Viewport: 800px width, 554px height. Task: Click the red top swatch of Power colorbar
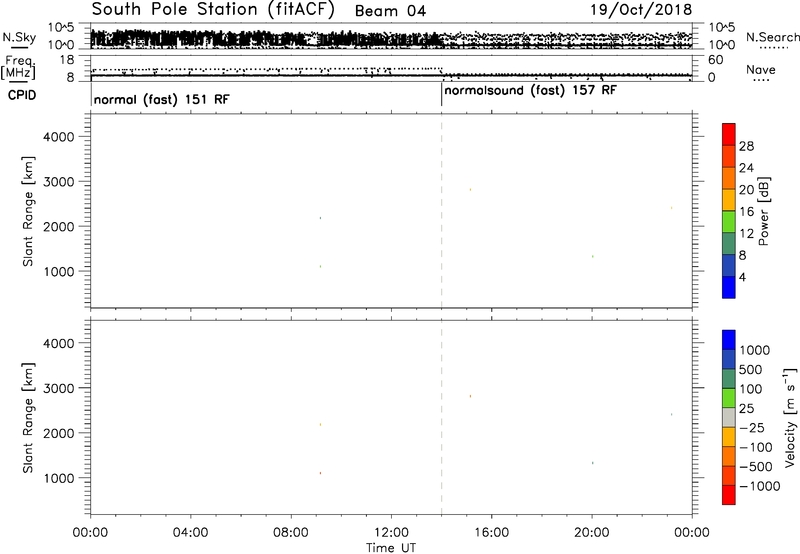(729, 134)
